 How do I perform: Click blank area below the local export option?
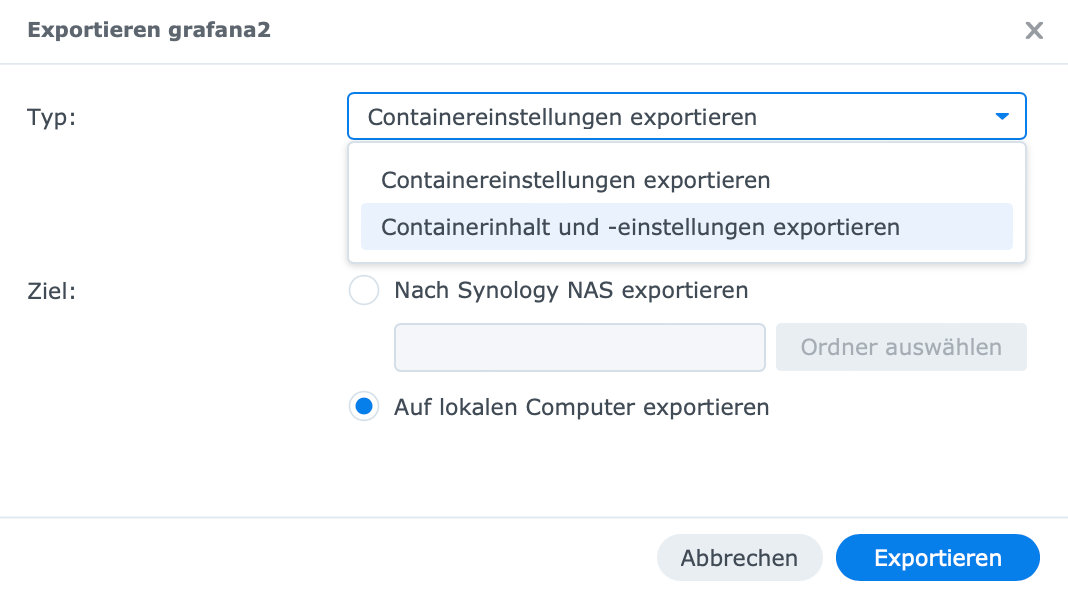click(x=560, y=465)
